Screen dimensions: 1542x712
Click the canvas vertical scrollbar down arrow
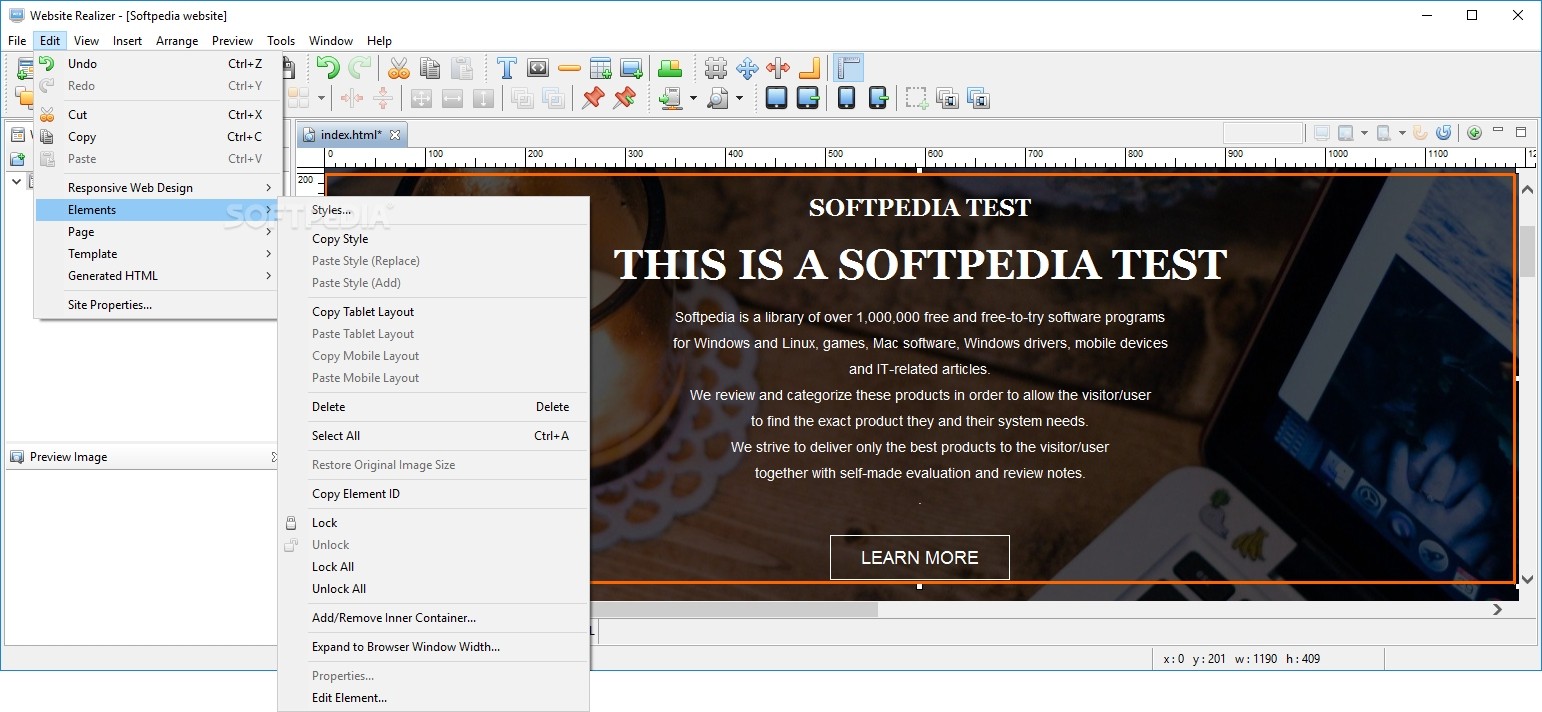(1527, 579)
